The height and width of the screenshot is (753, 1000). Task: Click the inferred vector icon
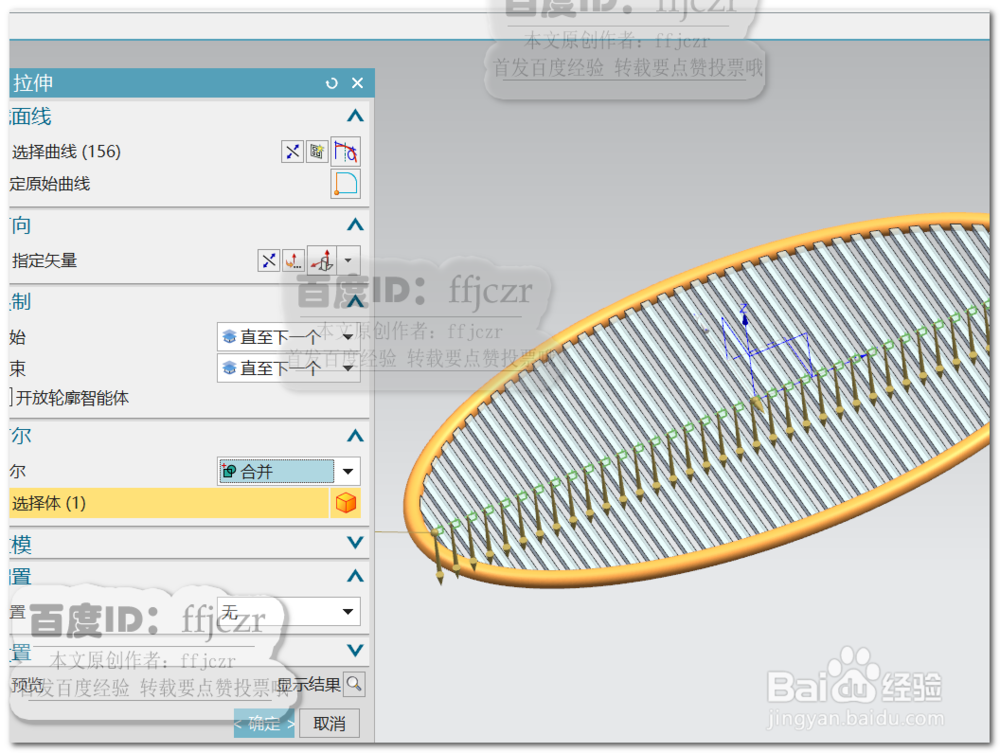click(322, 260)
